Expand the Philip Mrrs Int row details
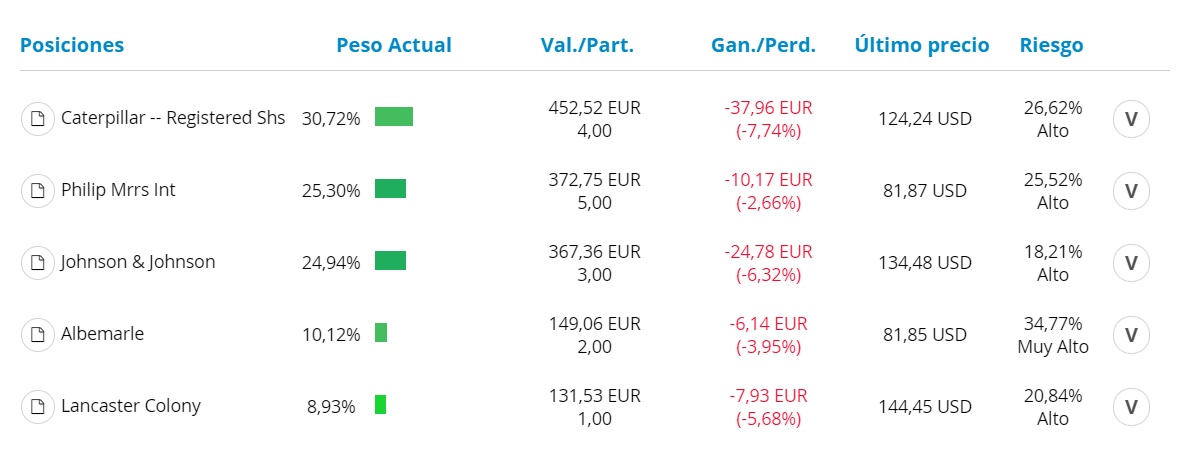Screen dimensions: 1189x450 (x=1131, y=191)
